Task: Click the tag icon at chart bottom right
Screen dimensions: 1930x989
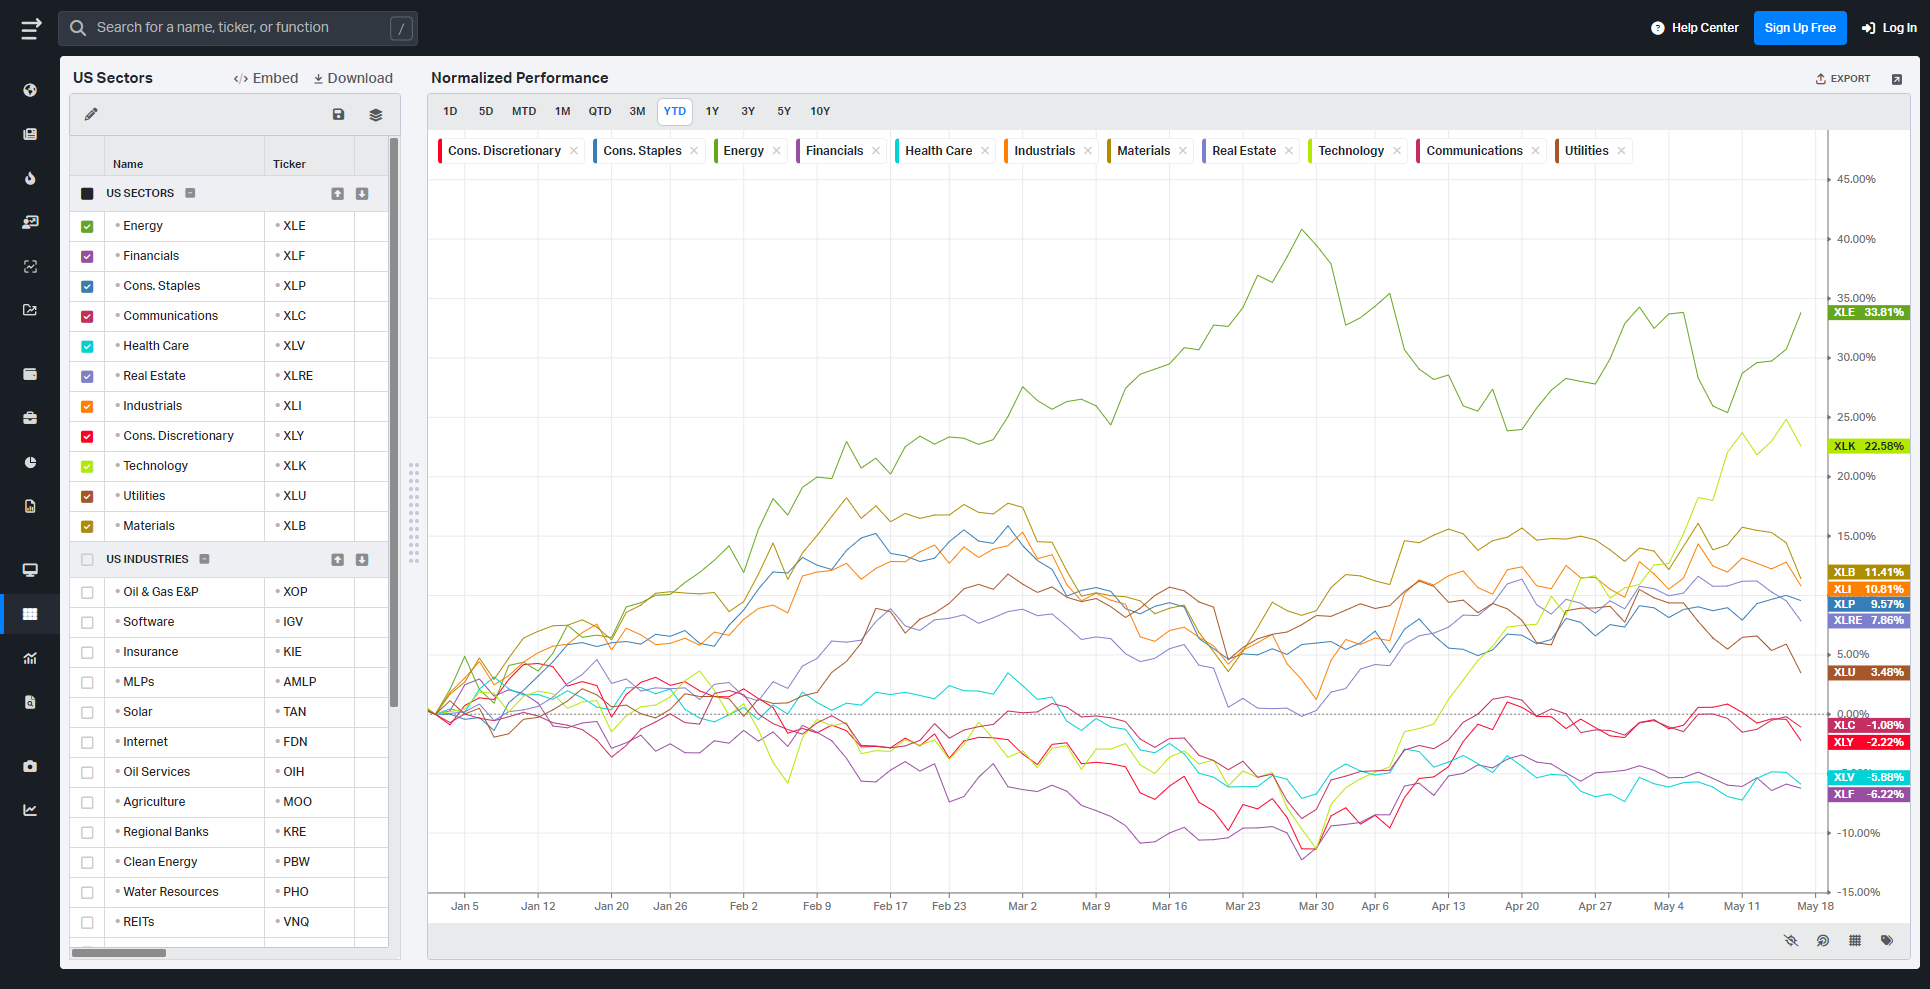Action: click(x=1887, y=941)
